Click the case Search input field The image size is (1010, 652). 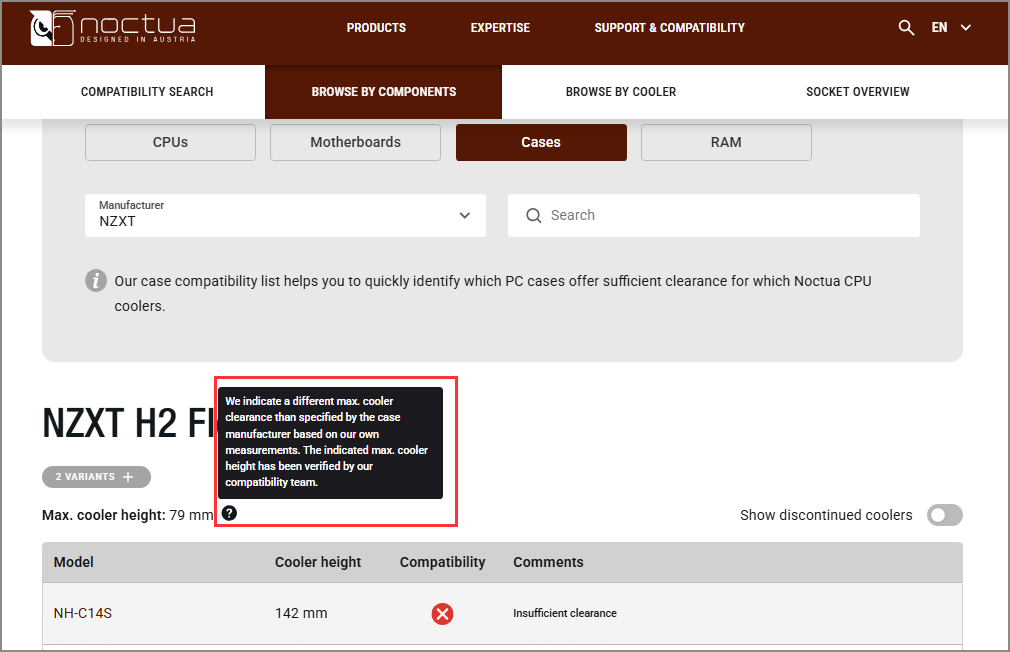pos(714,215)
